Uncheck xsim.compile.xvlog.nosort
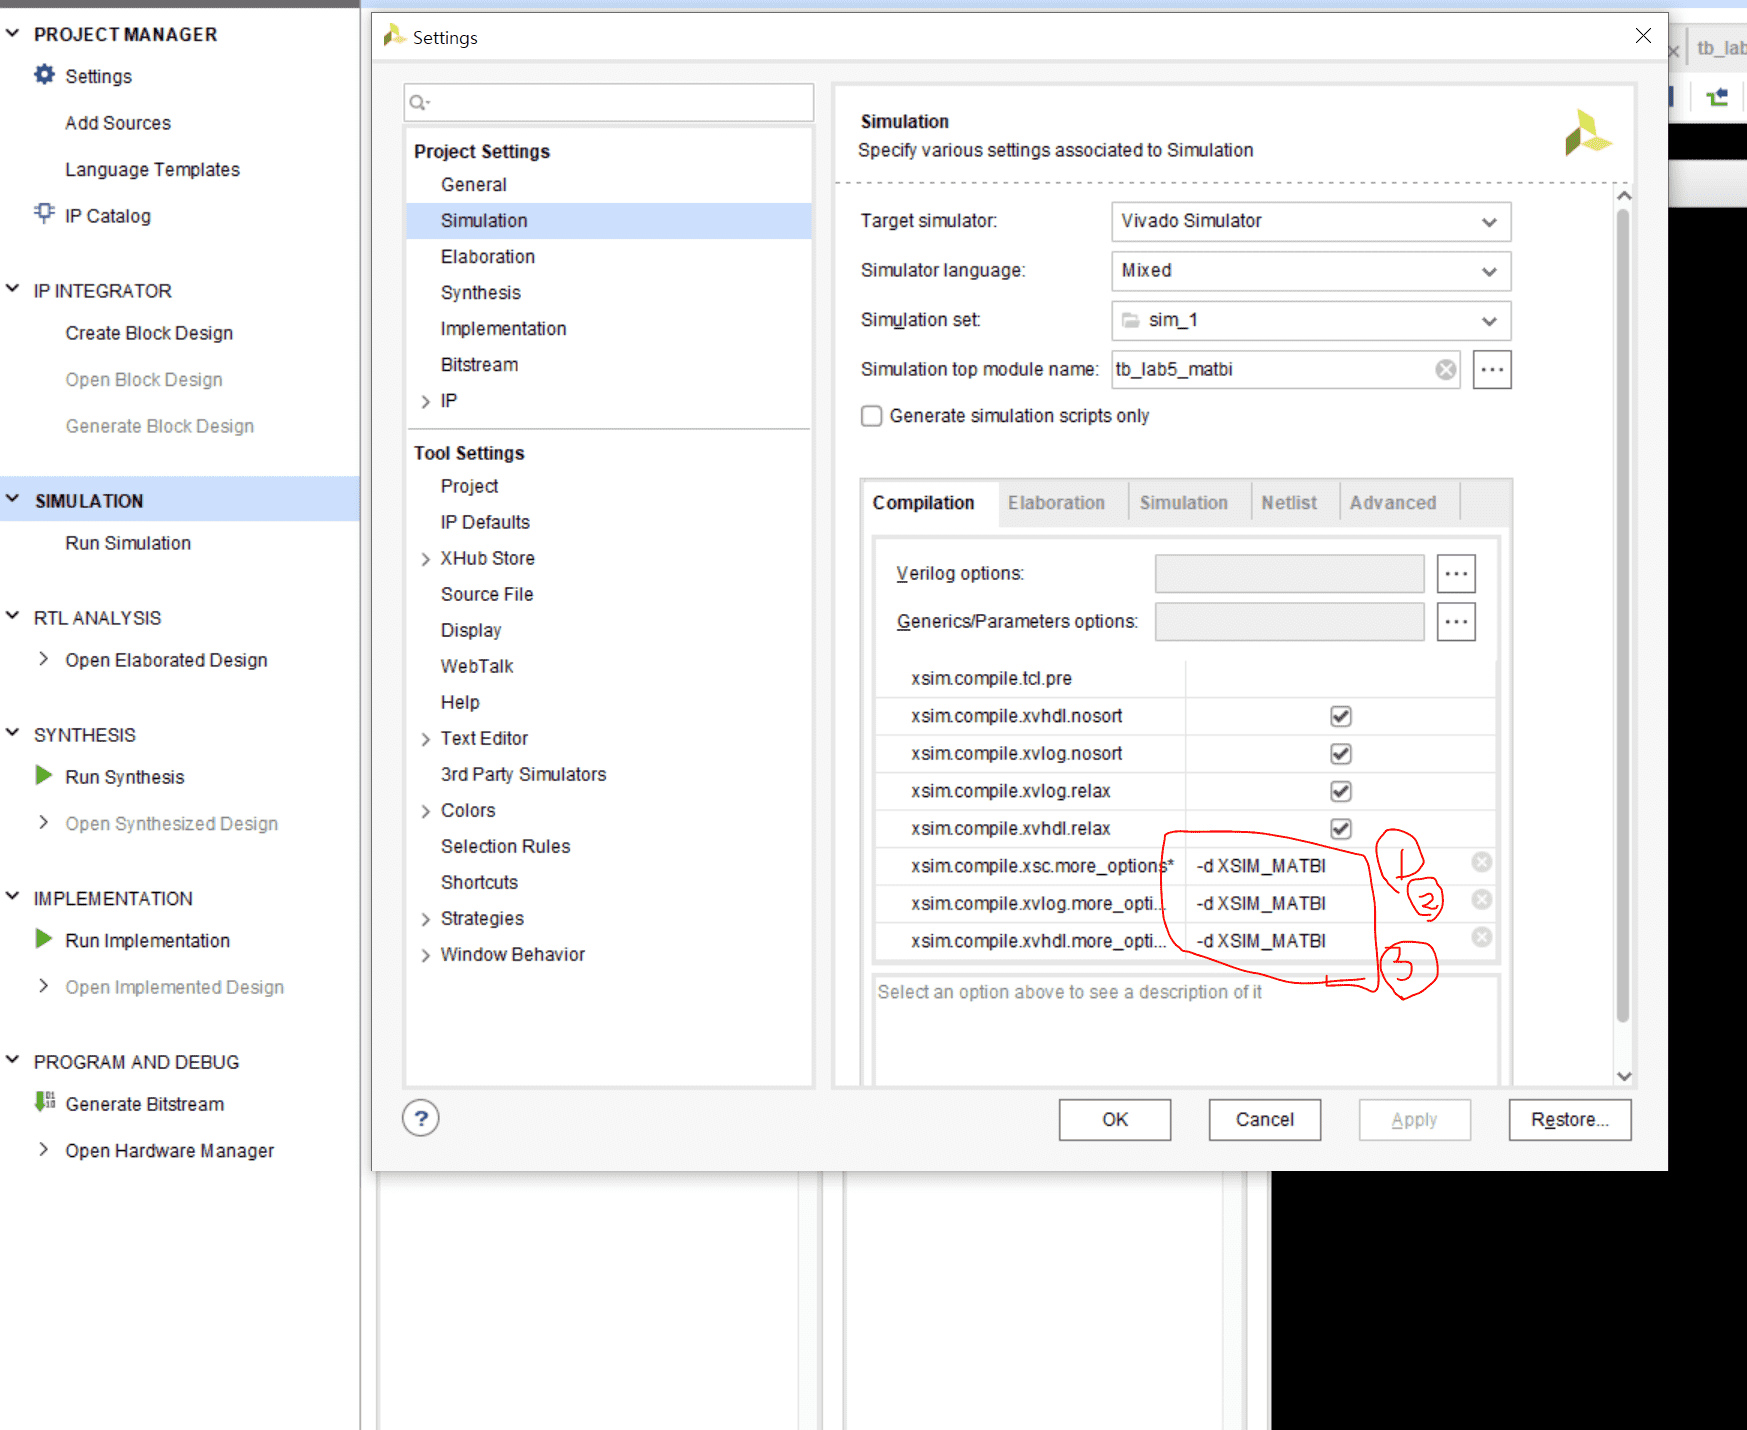 coord(1341,754)
